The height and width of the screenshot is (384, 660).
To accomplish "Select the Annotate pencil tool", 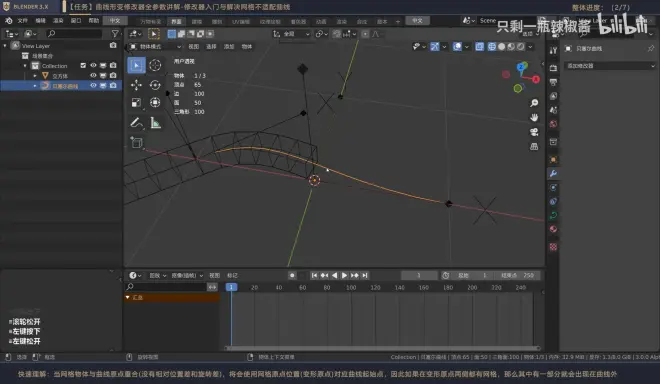I will point(136,123).
